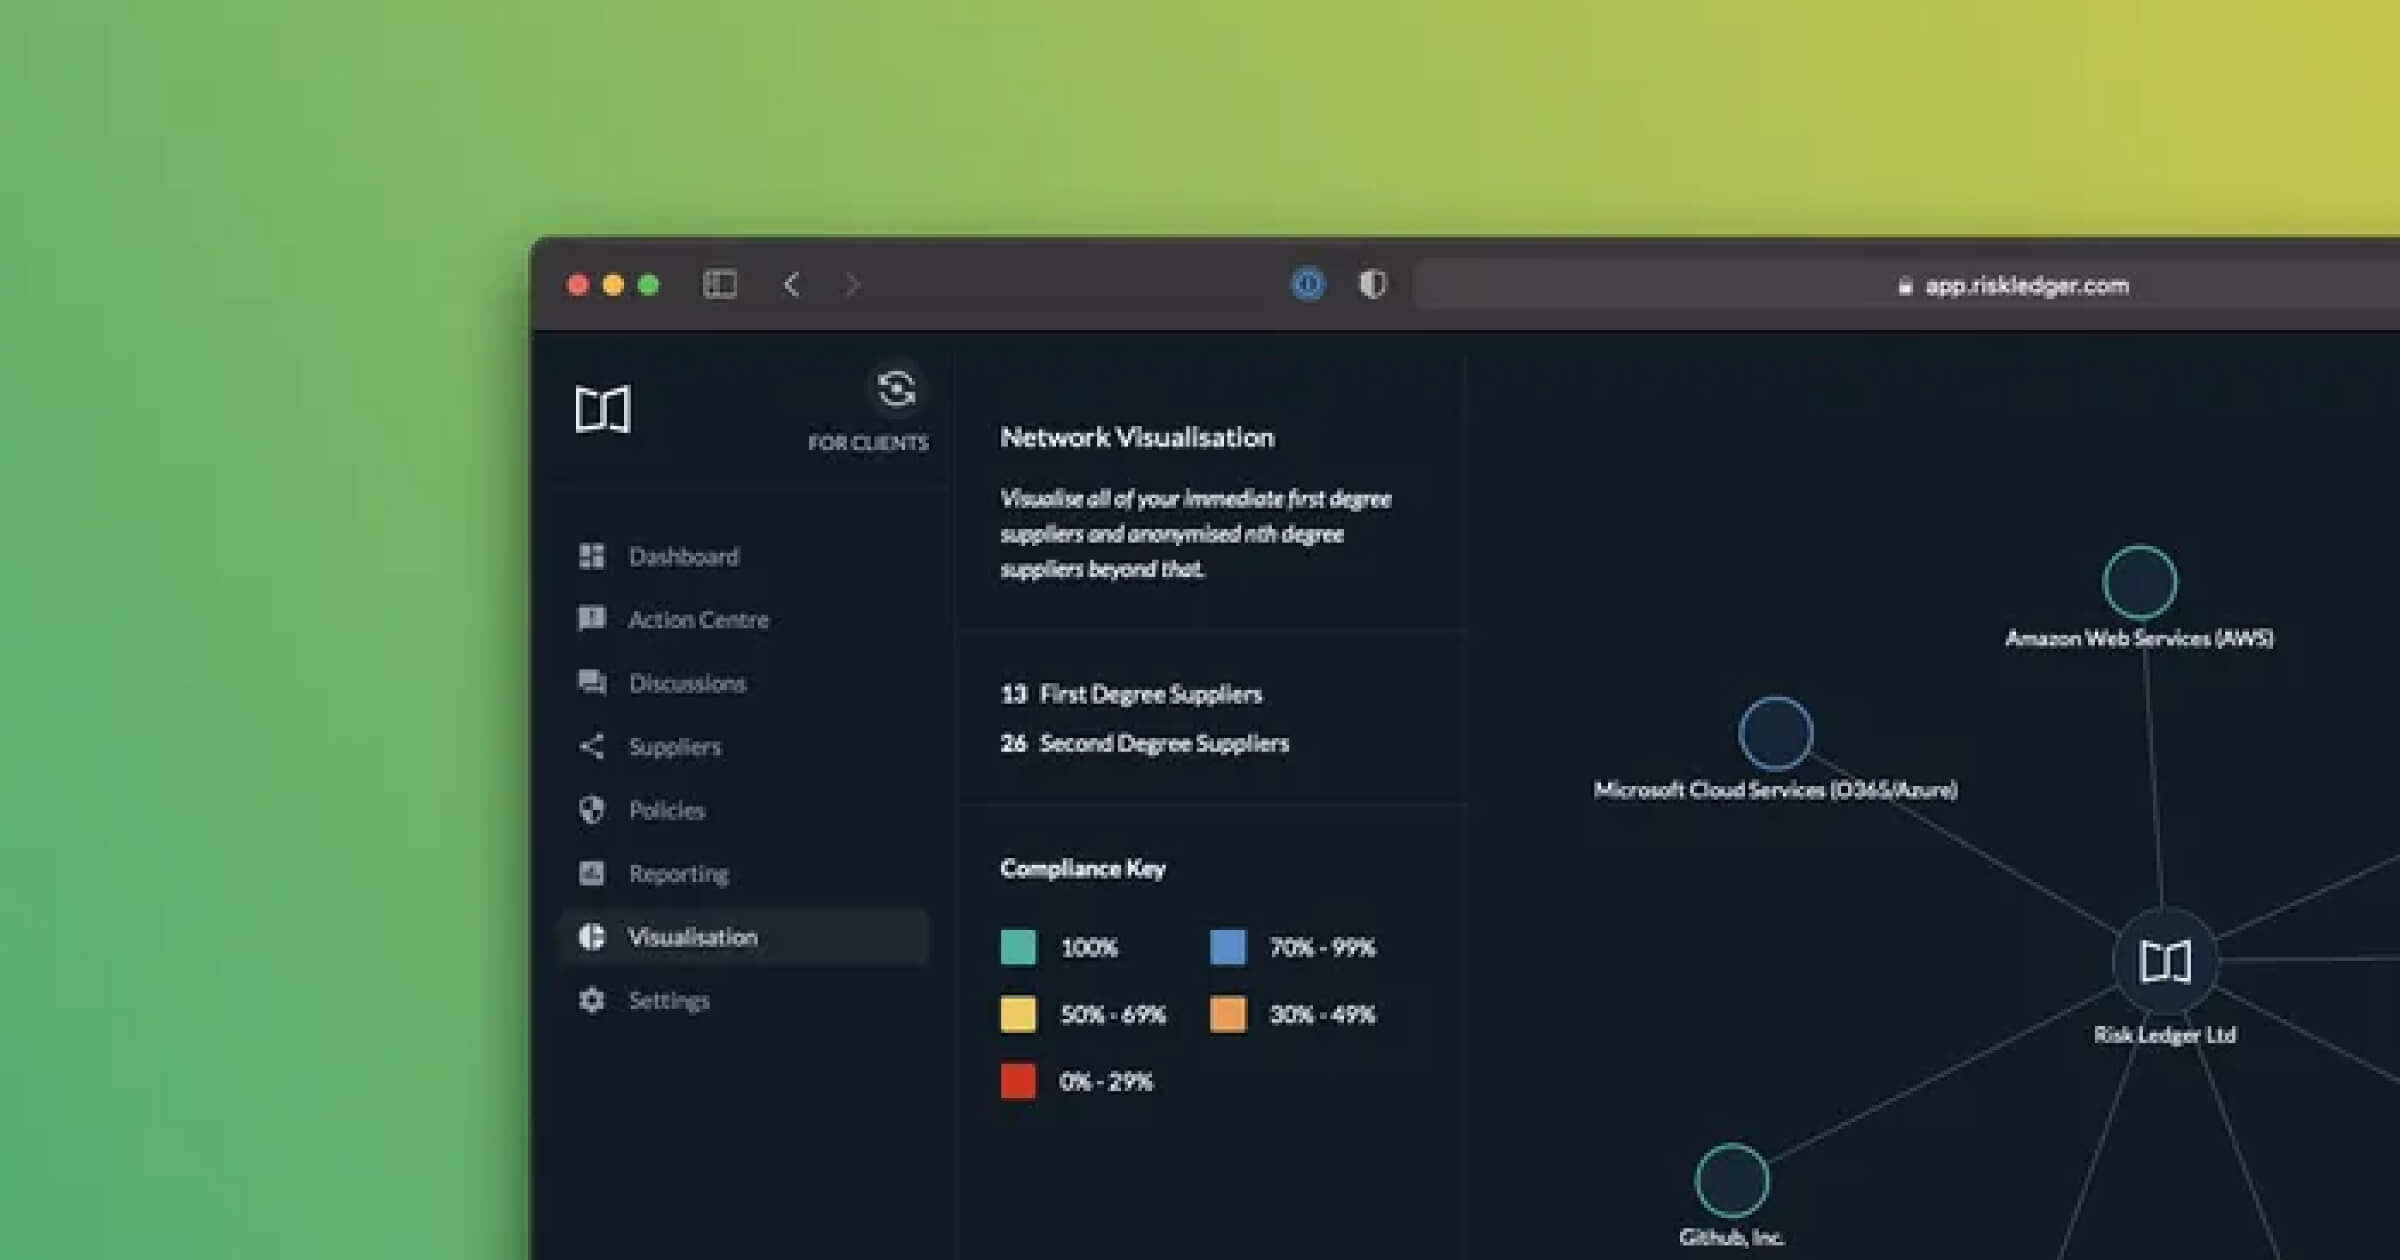This screenshot has height=1260, width=2400.
Task: Click the lock icon in address bar
Action: pos(1905,287)
